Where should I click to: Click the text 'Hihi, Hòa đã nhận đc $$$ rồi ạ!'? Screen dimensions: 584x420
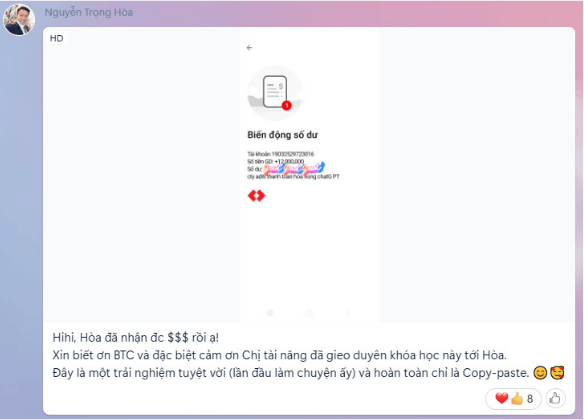click(136, 338)
